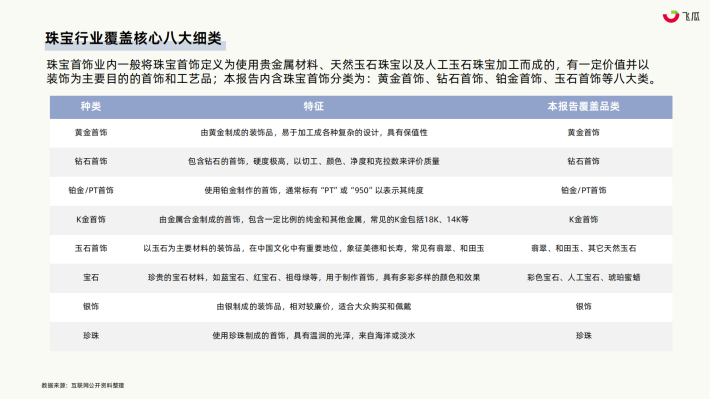The width and height of the screenshot is (710, 399).
Task: Click the K金 feature text mentioning 18K、14K
Action: click(x=313, y=219)
